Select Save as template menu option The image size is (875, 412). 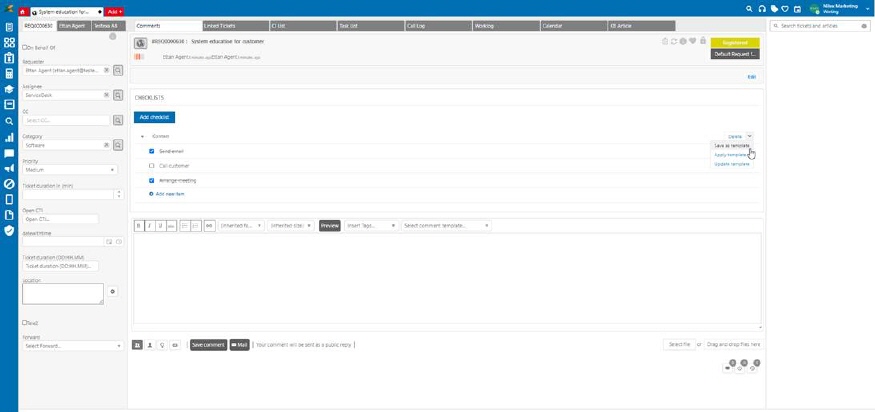731,145
